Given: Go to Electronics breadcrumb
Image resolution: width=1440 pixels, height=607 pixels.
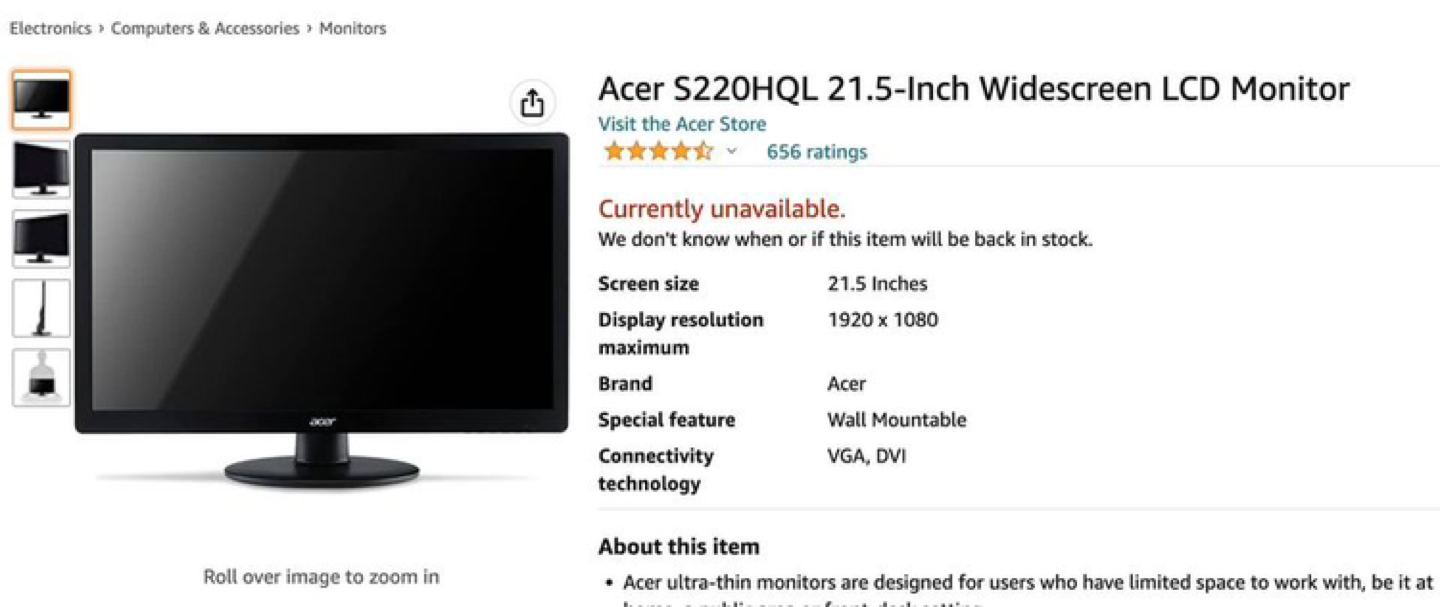Looking at the screenshot, I should pos(50,28).
